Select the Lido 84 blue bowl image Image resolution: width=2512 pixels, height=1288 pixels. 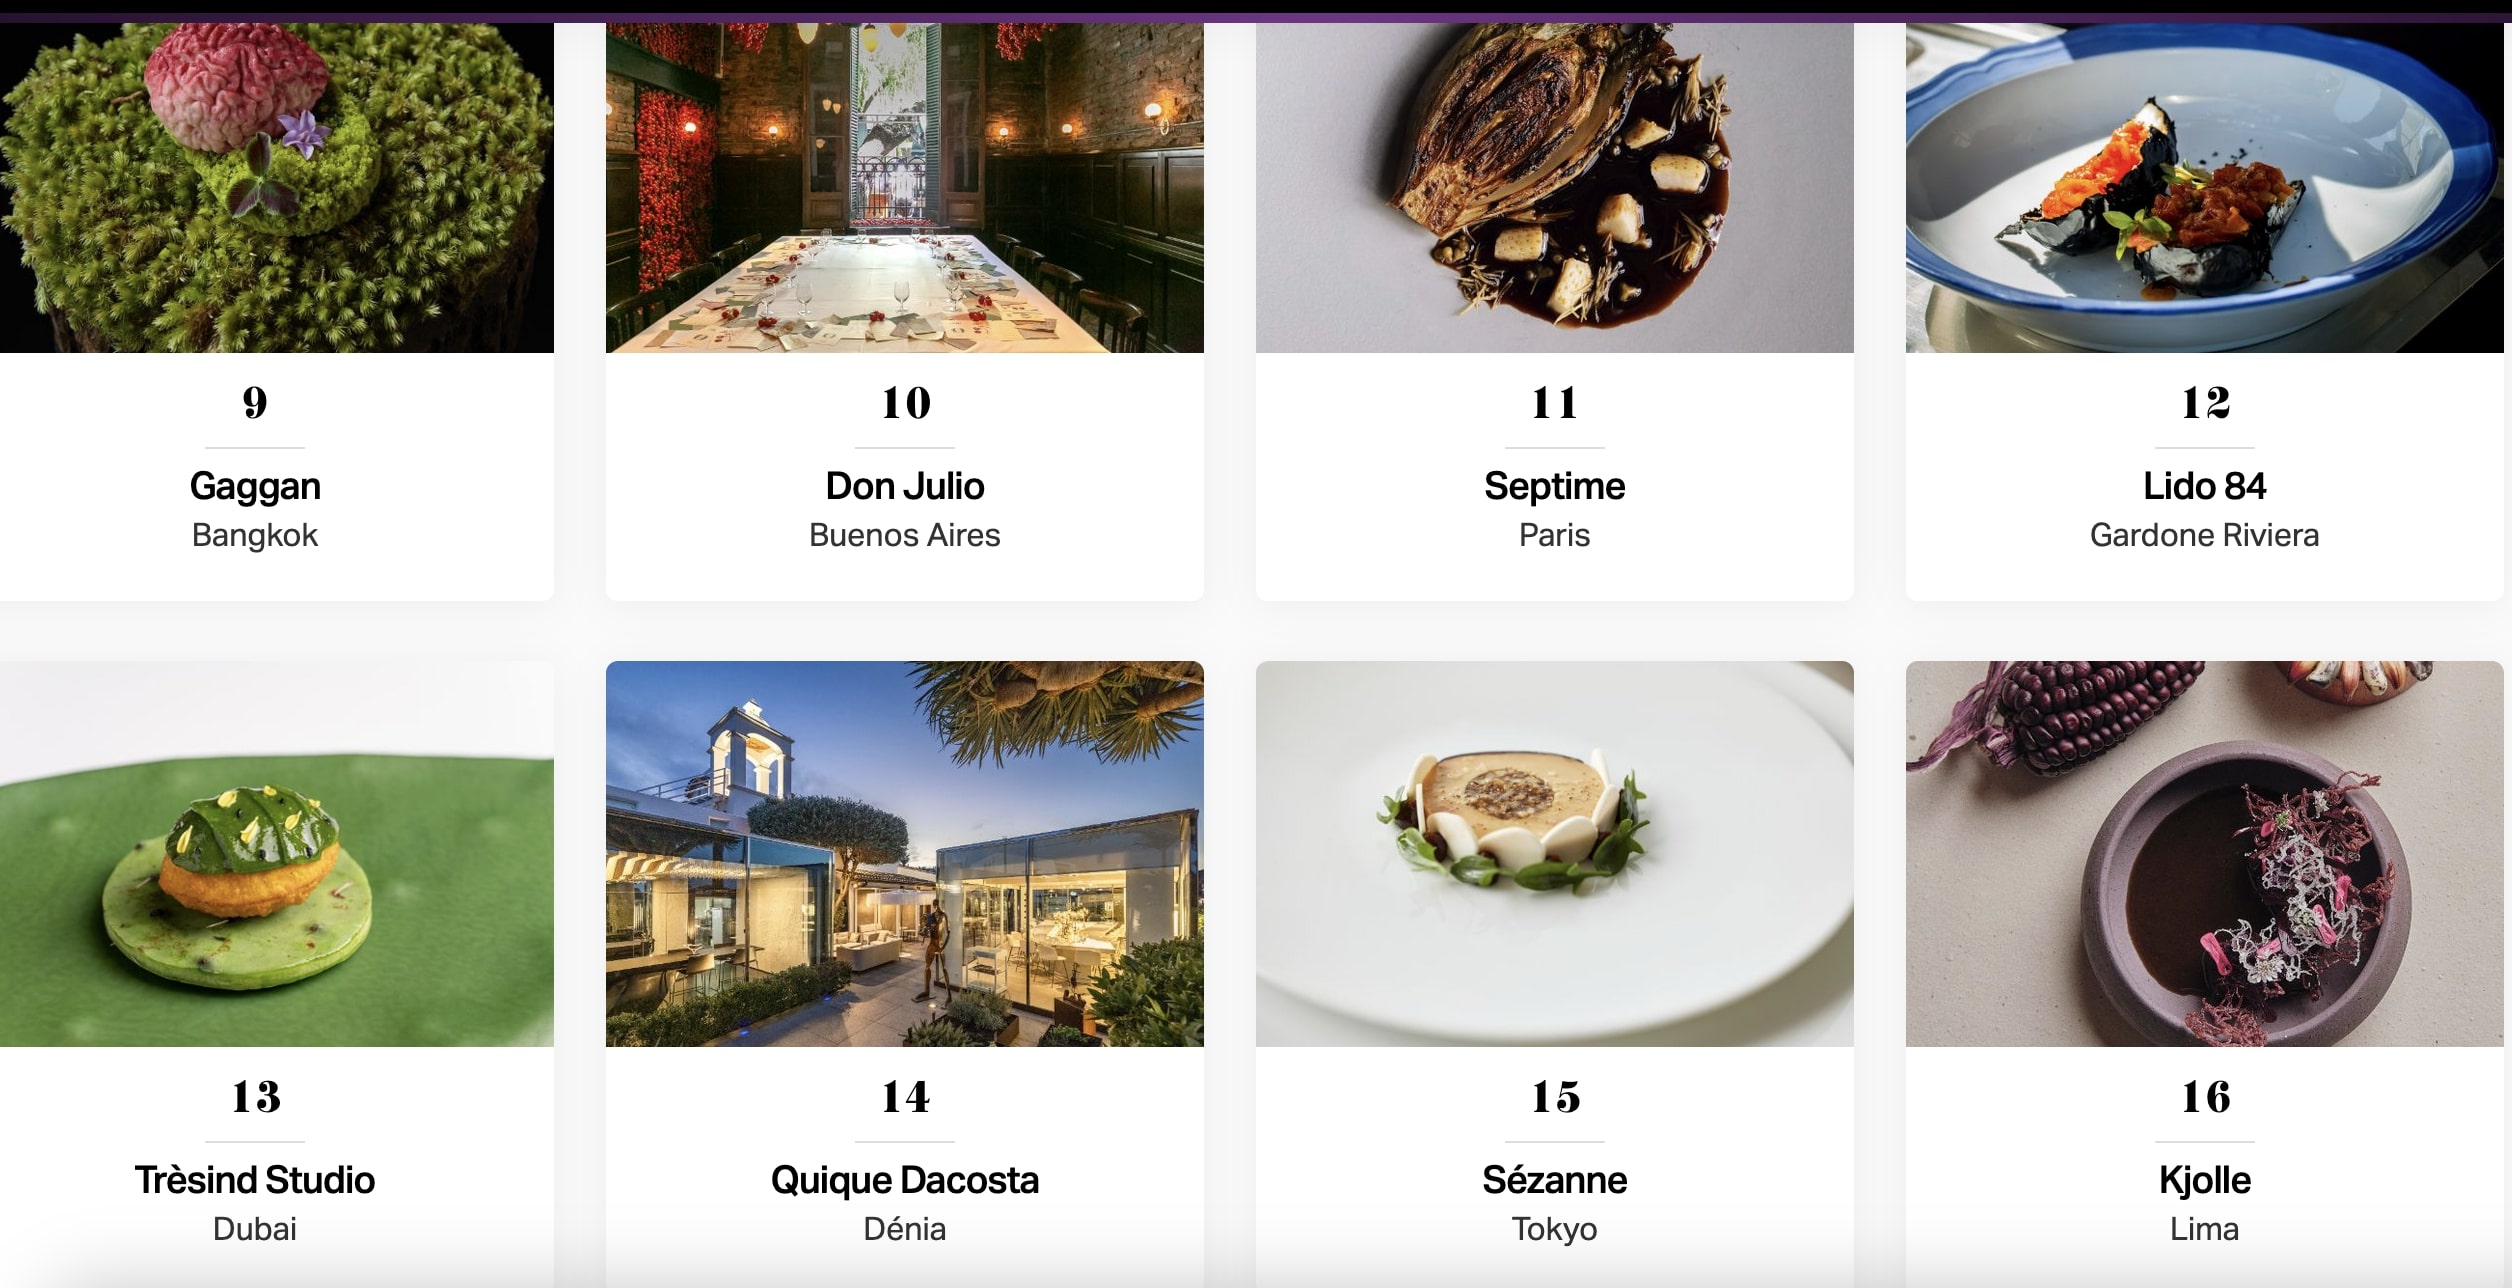[2205, 188]
